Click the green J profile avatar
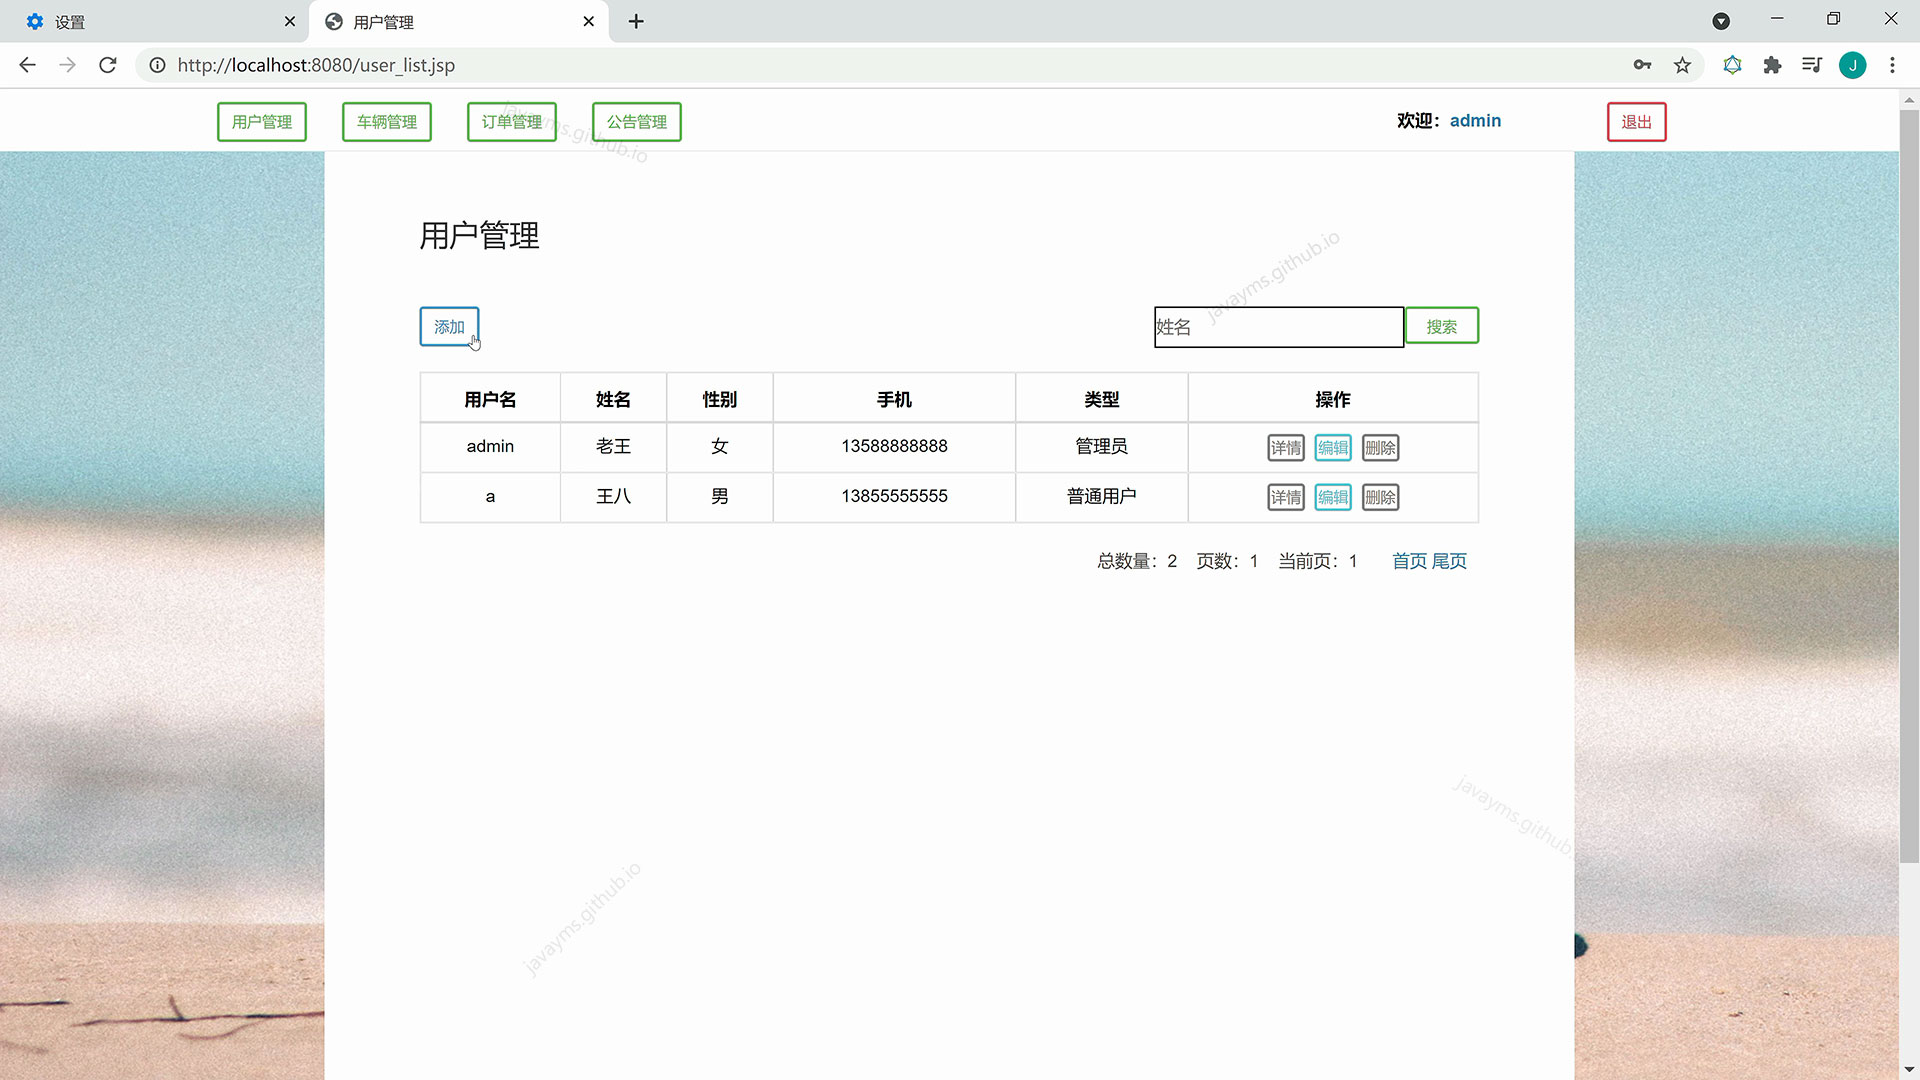This screenshot has height=1080, width=1920. click(1852, 65)
